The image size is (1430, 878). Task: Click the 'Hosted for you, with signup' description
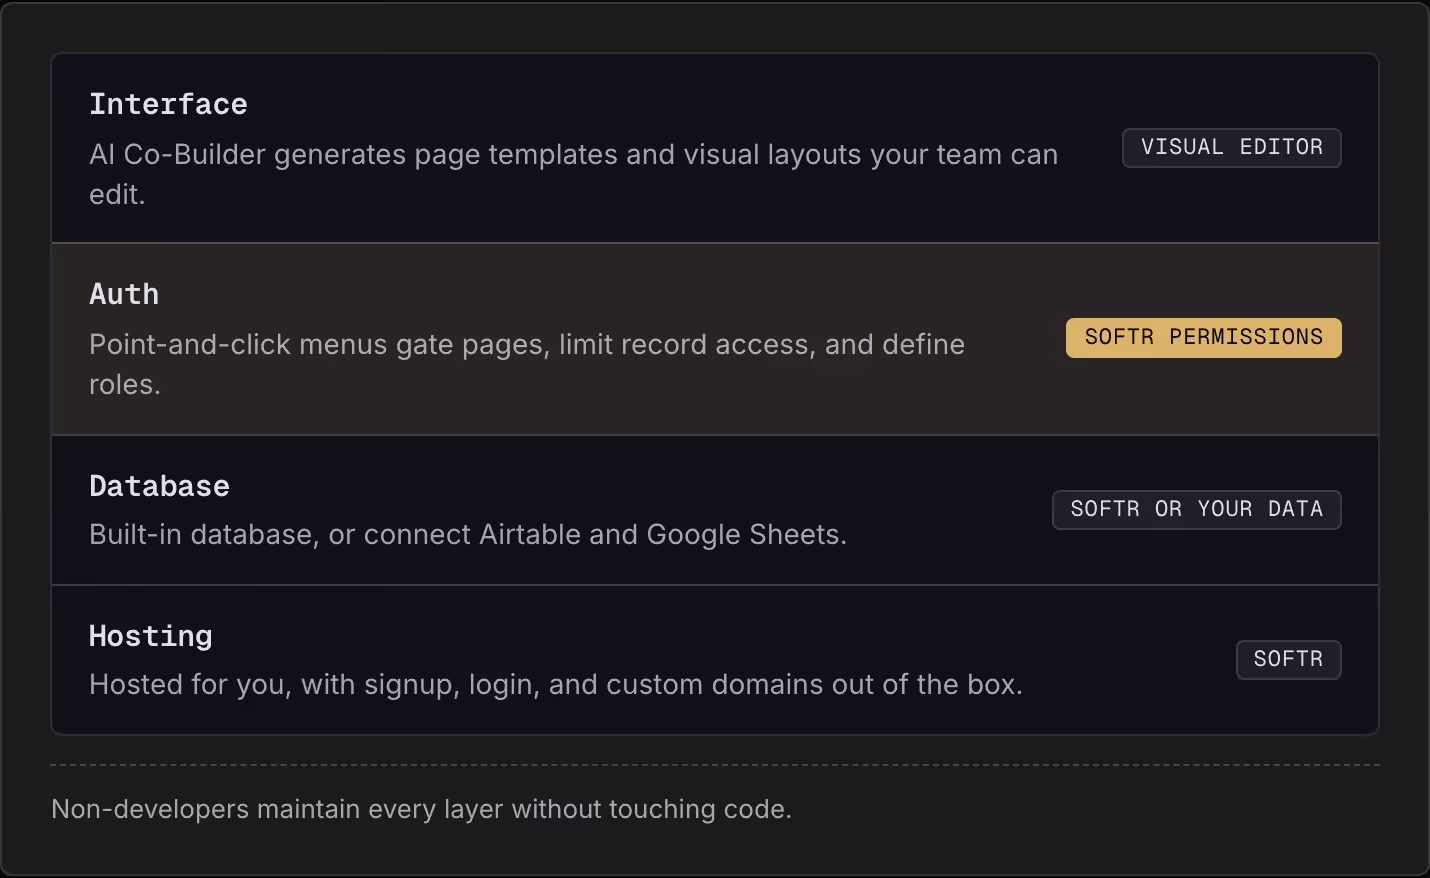pyautogui.click(x=556, y=685)
